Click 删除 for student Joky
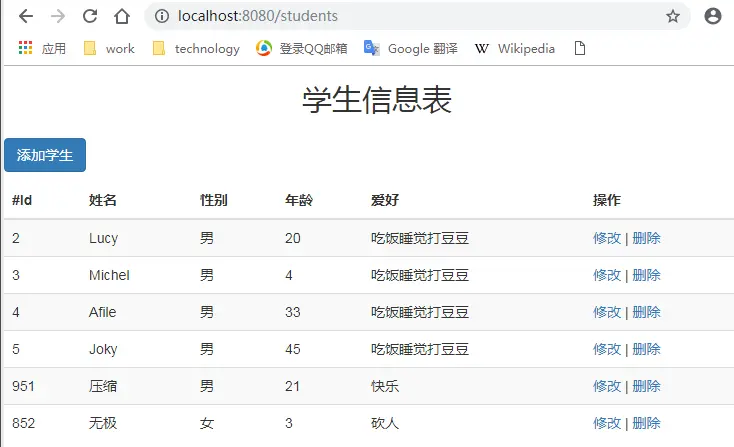Viewport: 734px width, 447px height. [x=646, y=349]
